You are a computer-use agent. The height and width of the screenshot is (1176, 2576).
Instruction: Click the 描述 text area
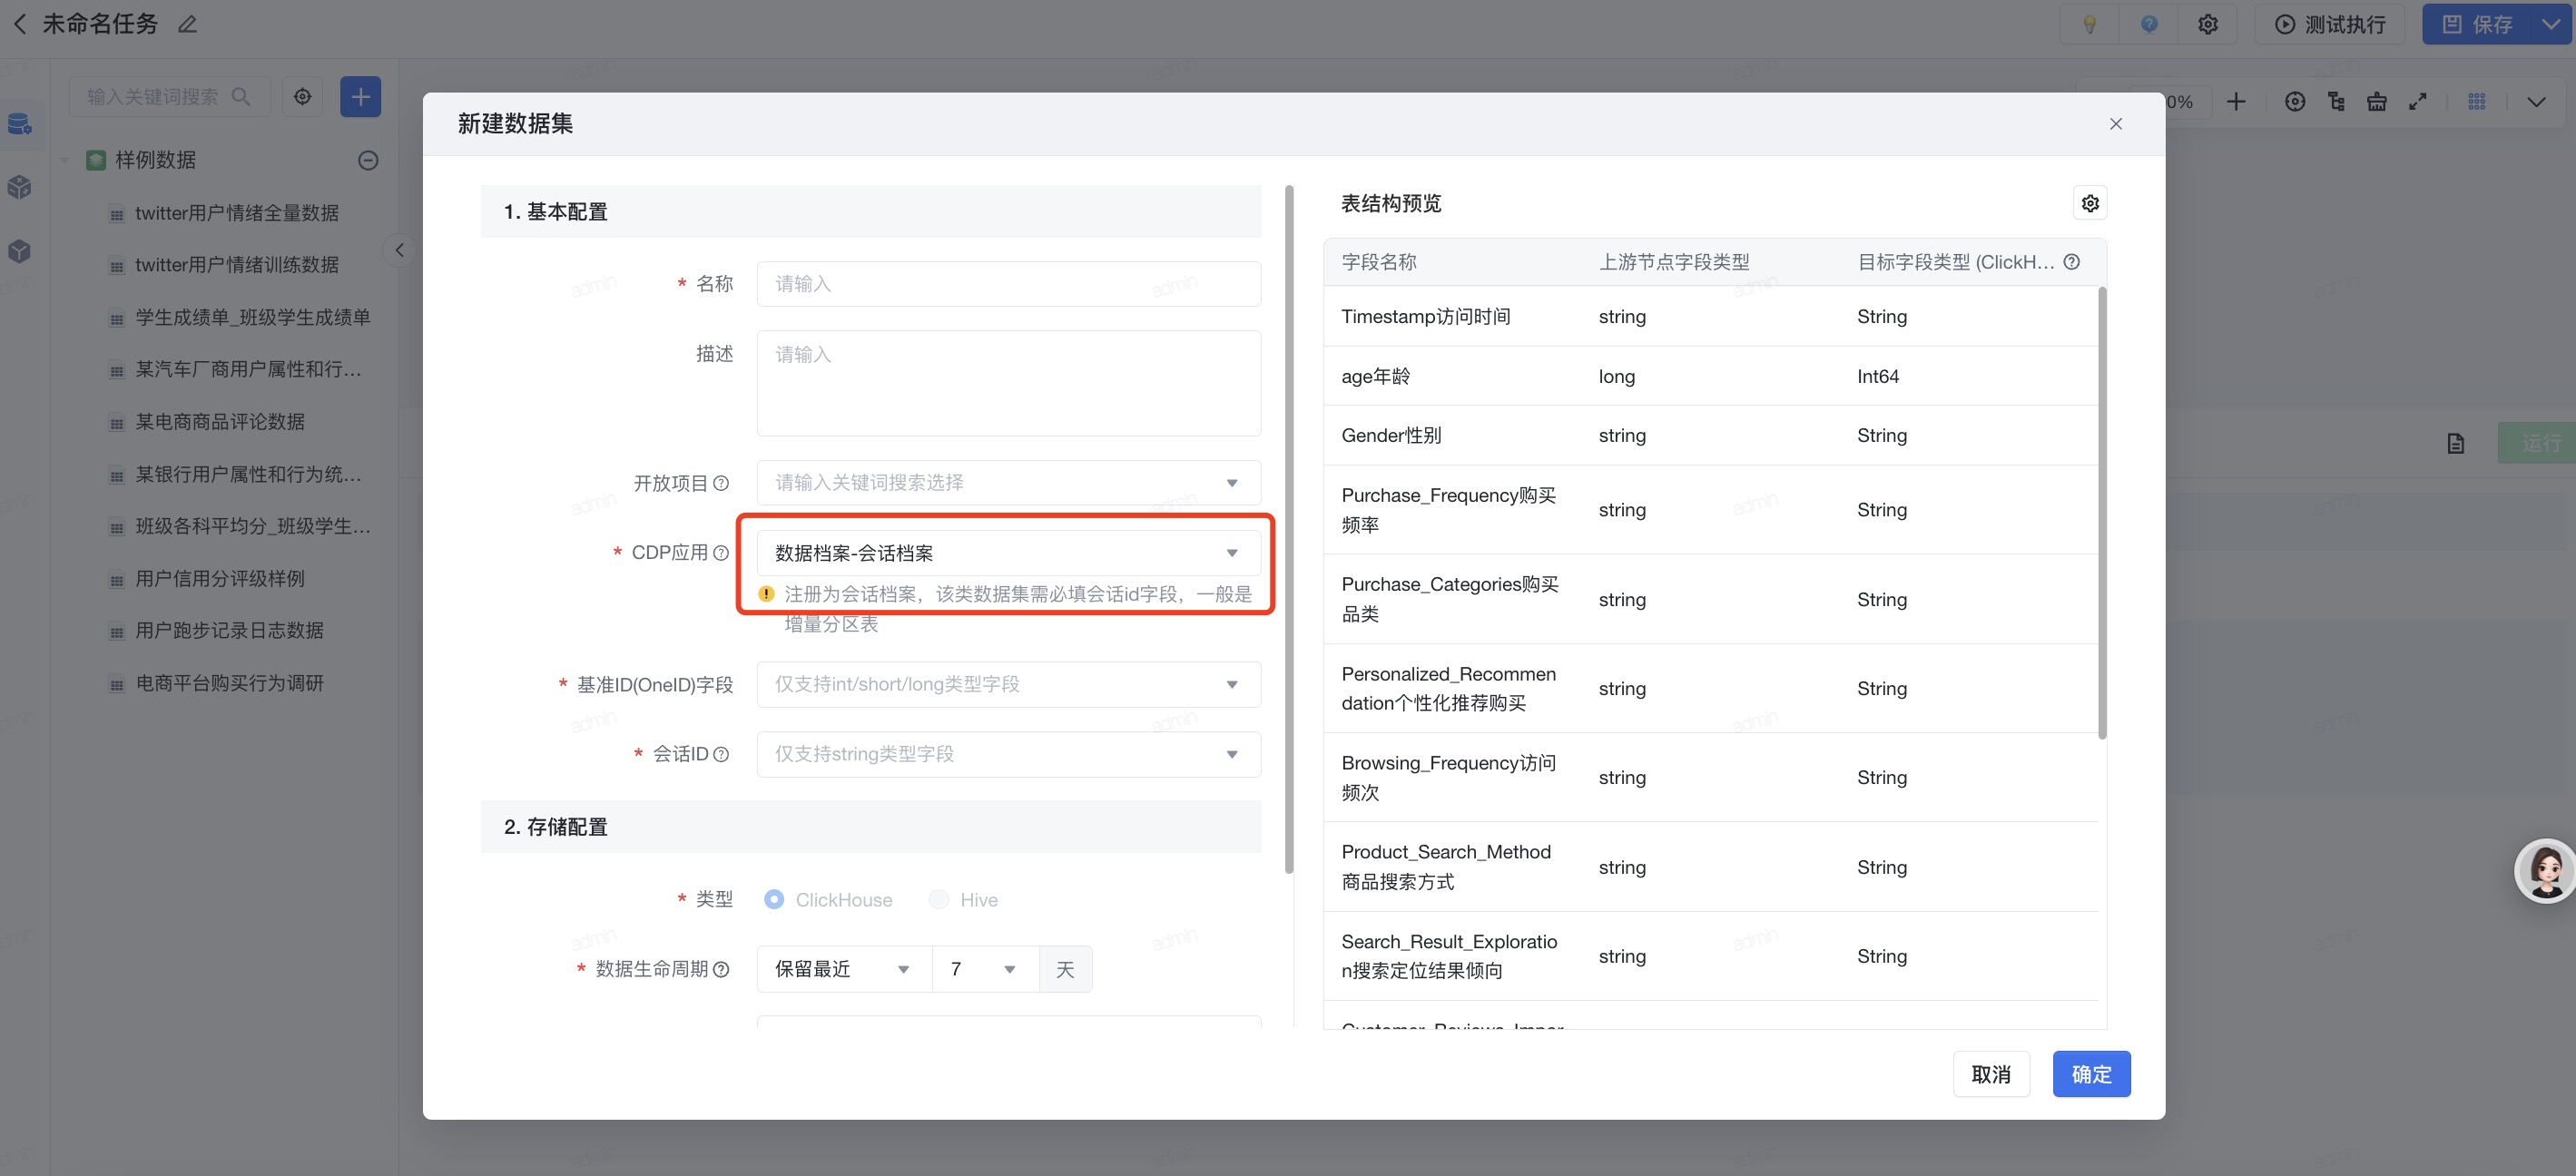coord(1008,383)
